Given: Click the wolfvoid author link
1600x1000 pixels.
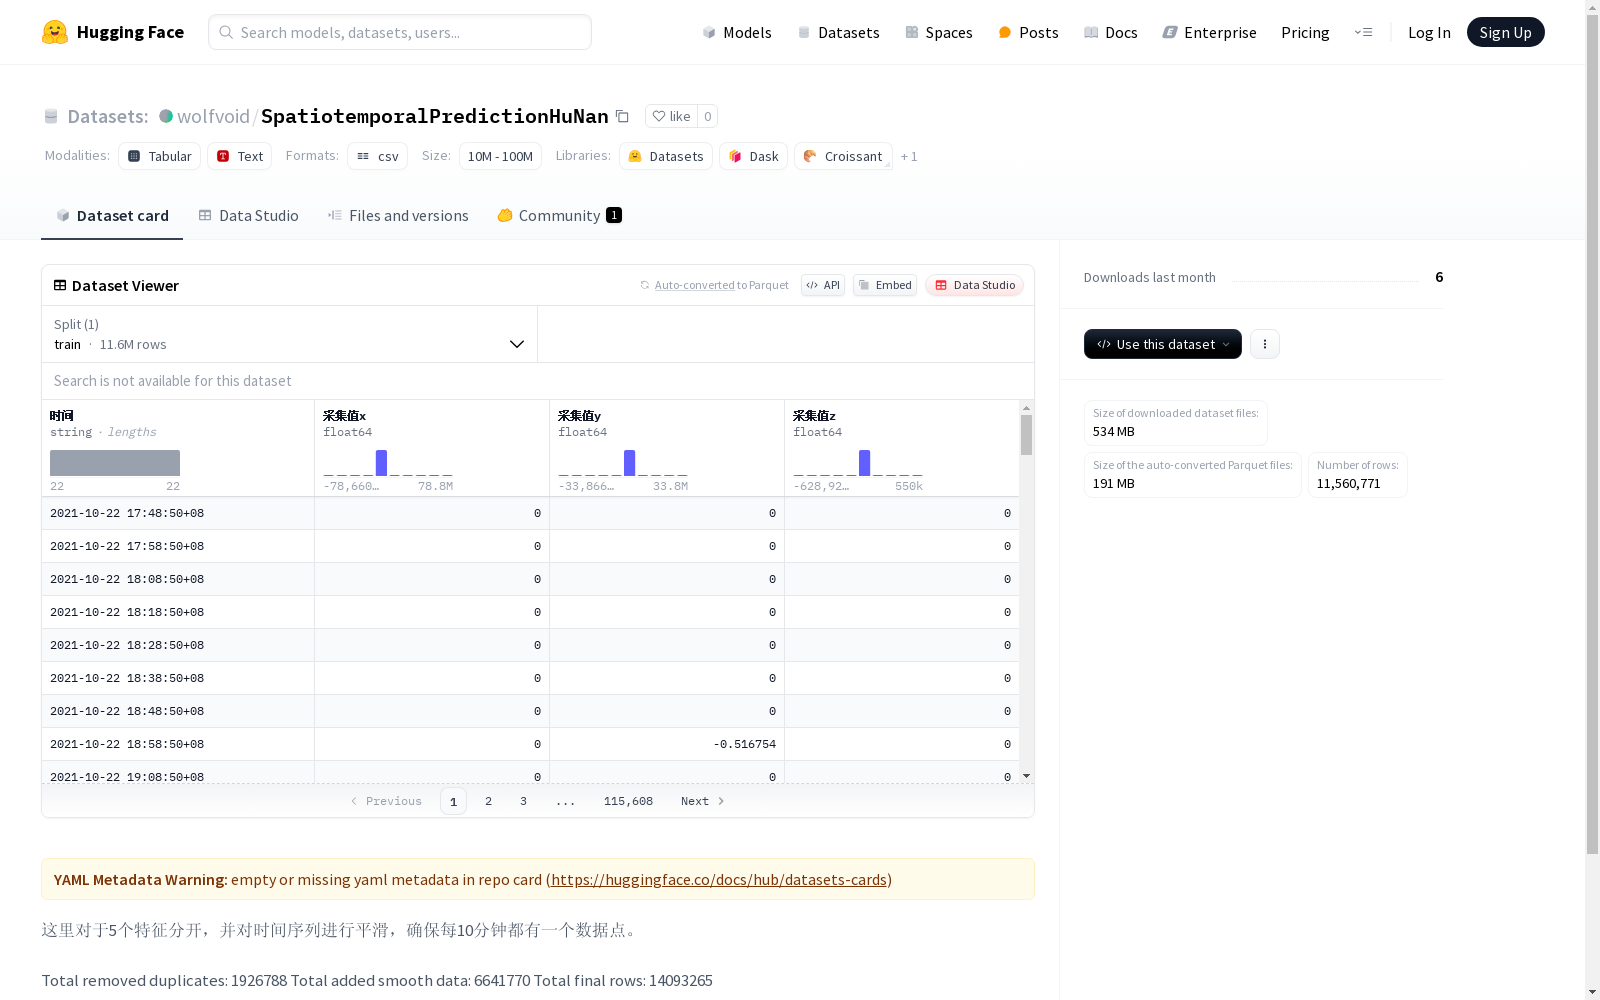Looking at the screenshot, I should (213, 116).
